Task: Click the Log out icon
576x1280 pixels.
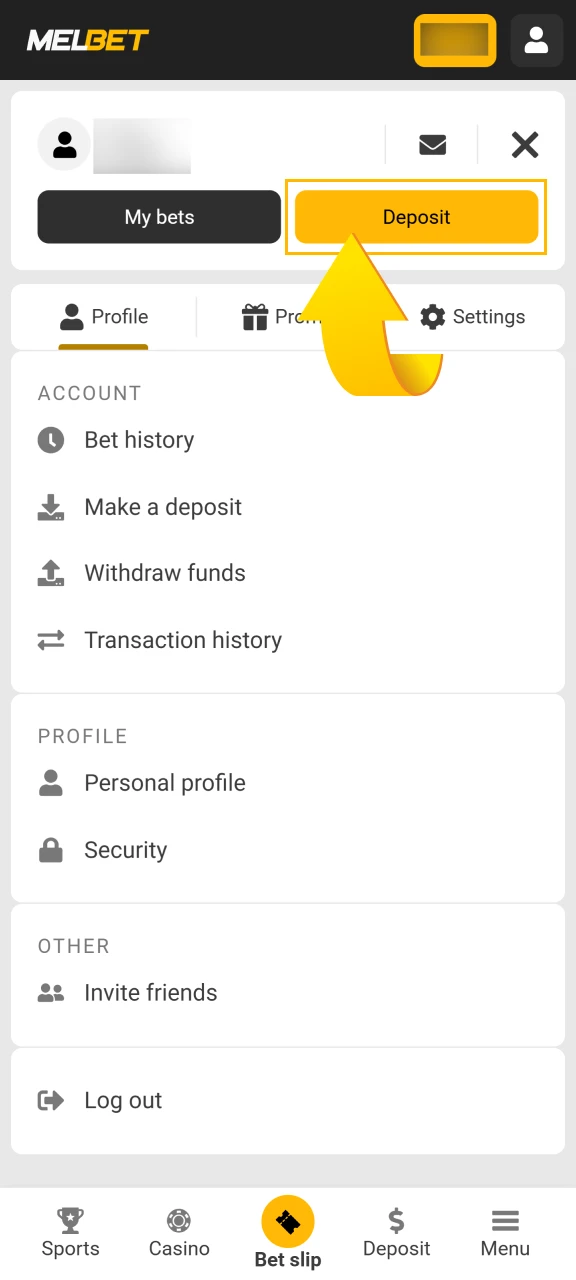Action: click(x=51, y=1100)
